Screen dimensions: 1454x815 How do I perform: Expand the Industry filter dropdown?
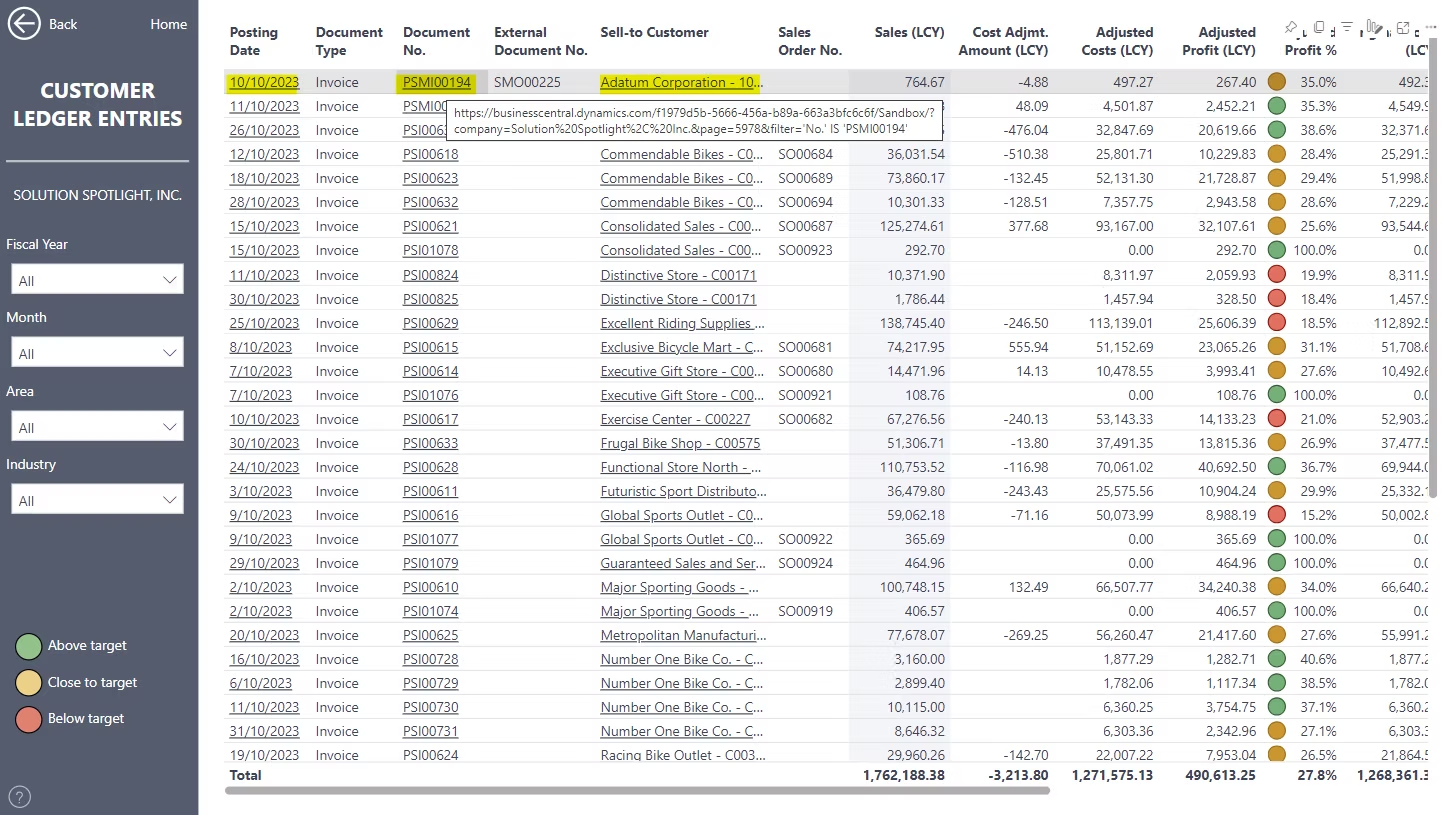[97, 500]
